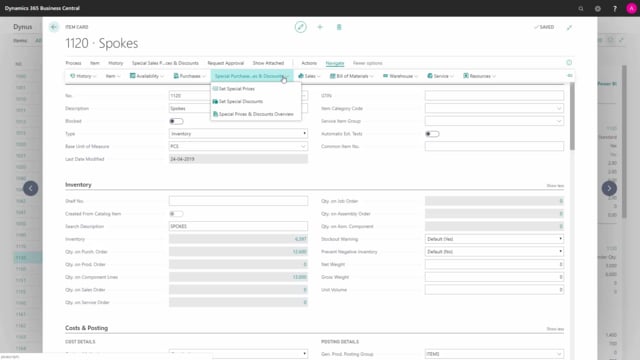Image resolution: width=640 pixels, height=360 pixels.
Task: Click the Resources group icon
Action: (x=466, y=76)
